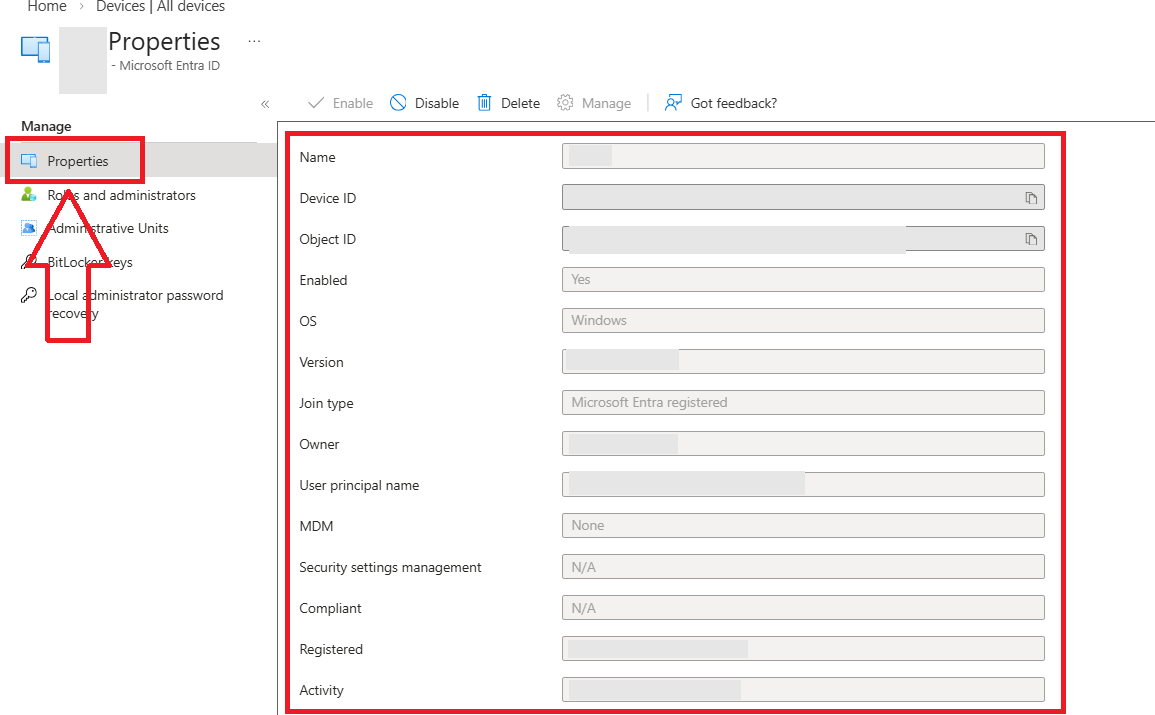The width and height of the screenshot is (1155, 715).
Task: Click the OS field showing Windows
Action: pyautogui.click(x=803, y=320)
